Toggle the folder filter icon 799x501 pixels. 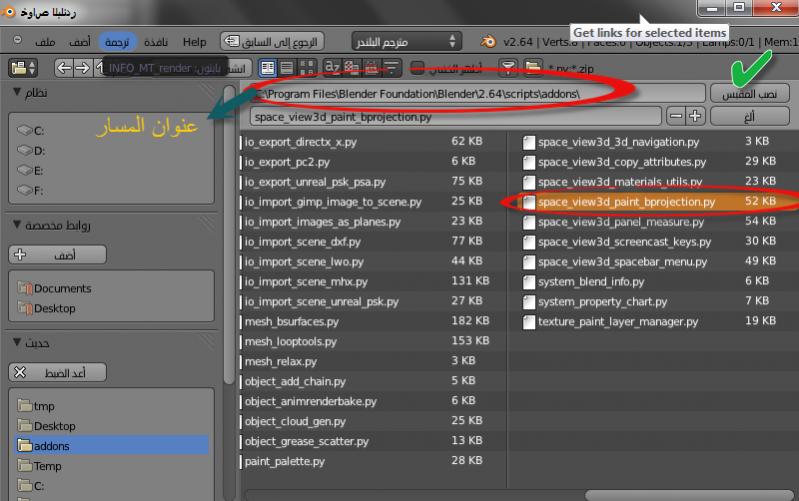point(532,68)
